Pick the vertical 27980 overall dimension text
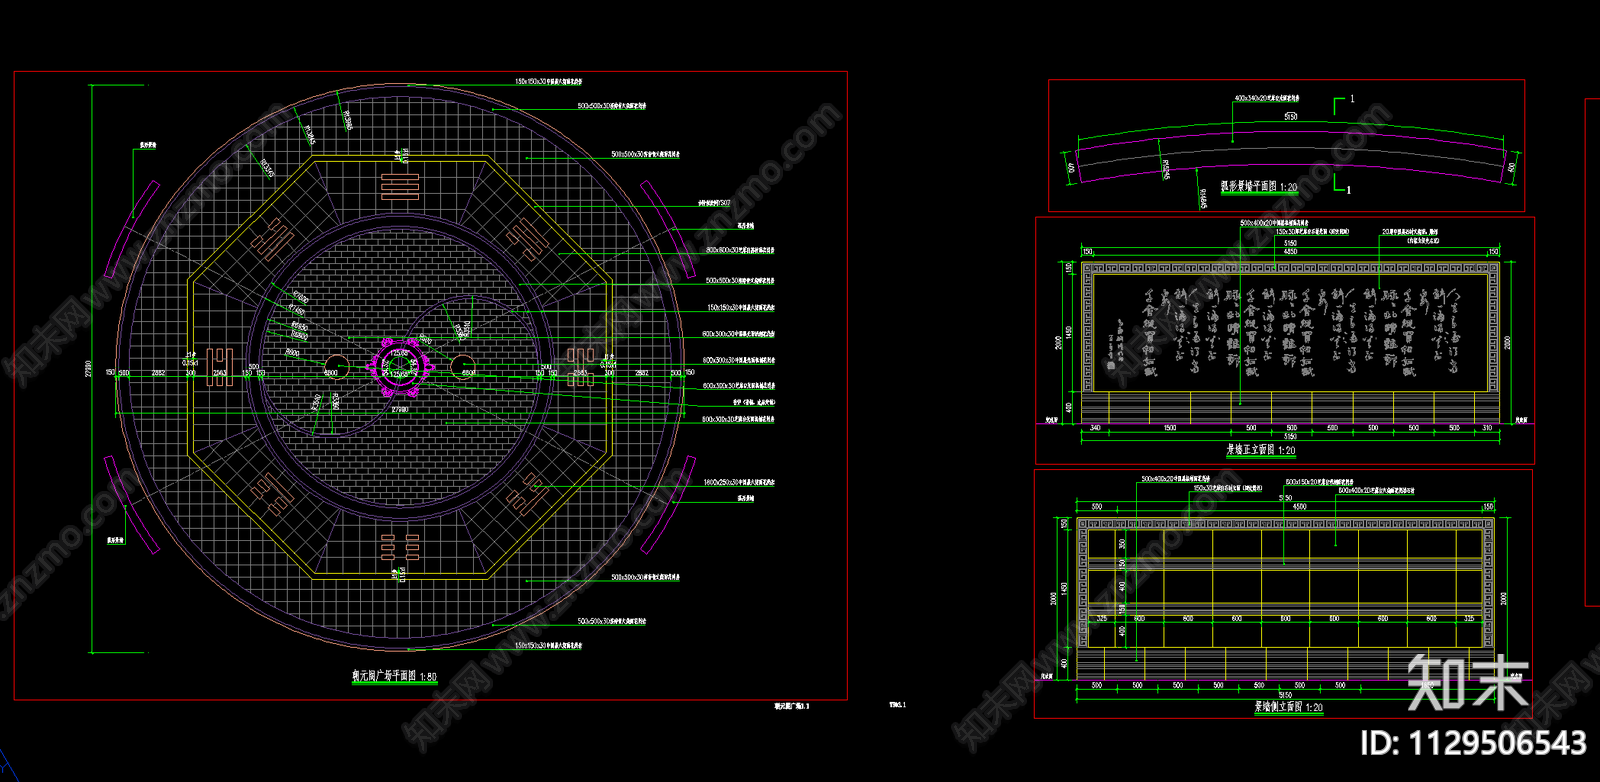 tap(89, 369)
